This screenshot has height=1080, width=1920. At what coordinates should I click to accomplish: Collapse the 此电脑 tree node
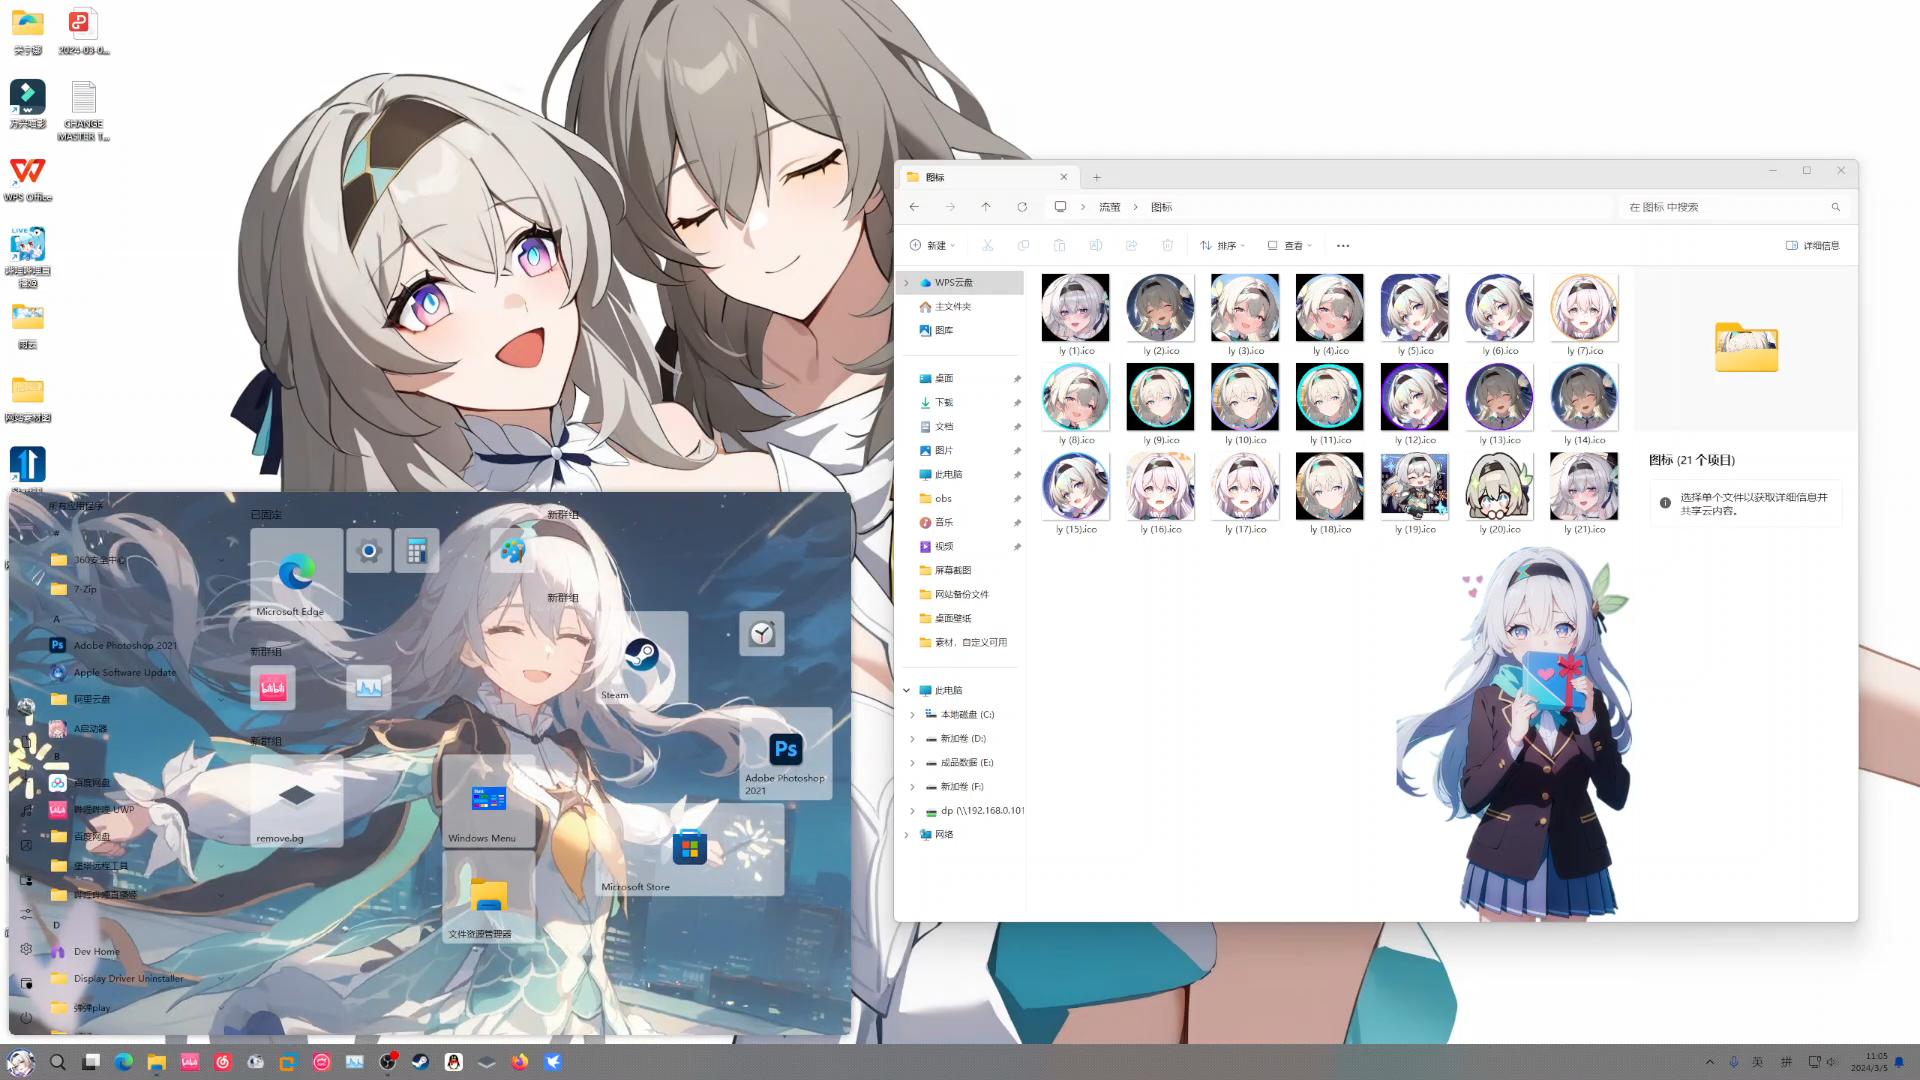tap(907, 690)
